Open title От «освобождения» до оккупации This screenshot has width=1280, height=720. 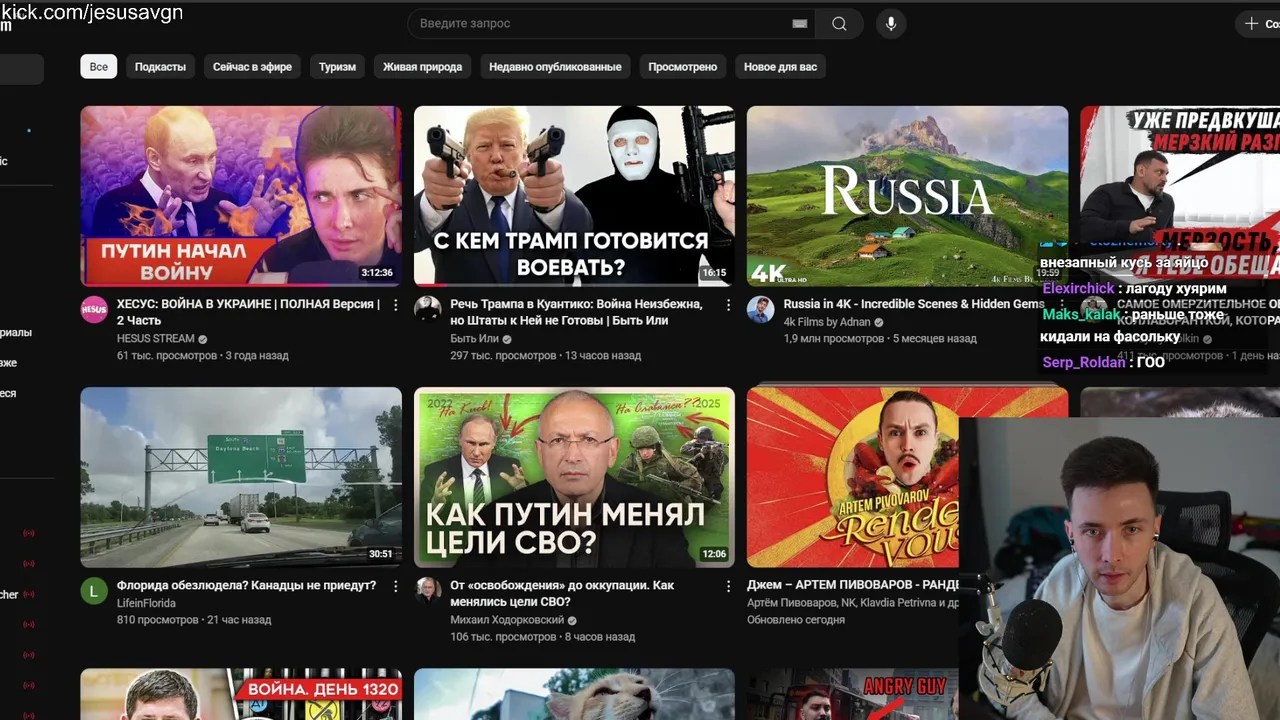coord(562,593)
